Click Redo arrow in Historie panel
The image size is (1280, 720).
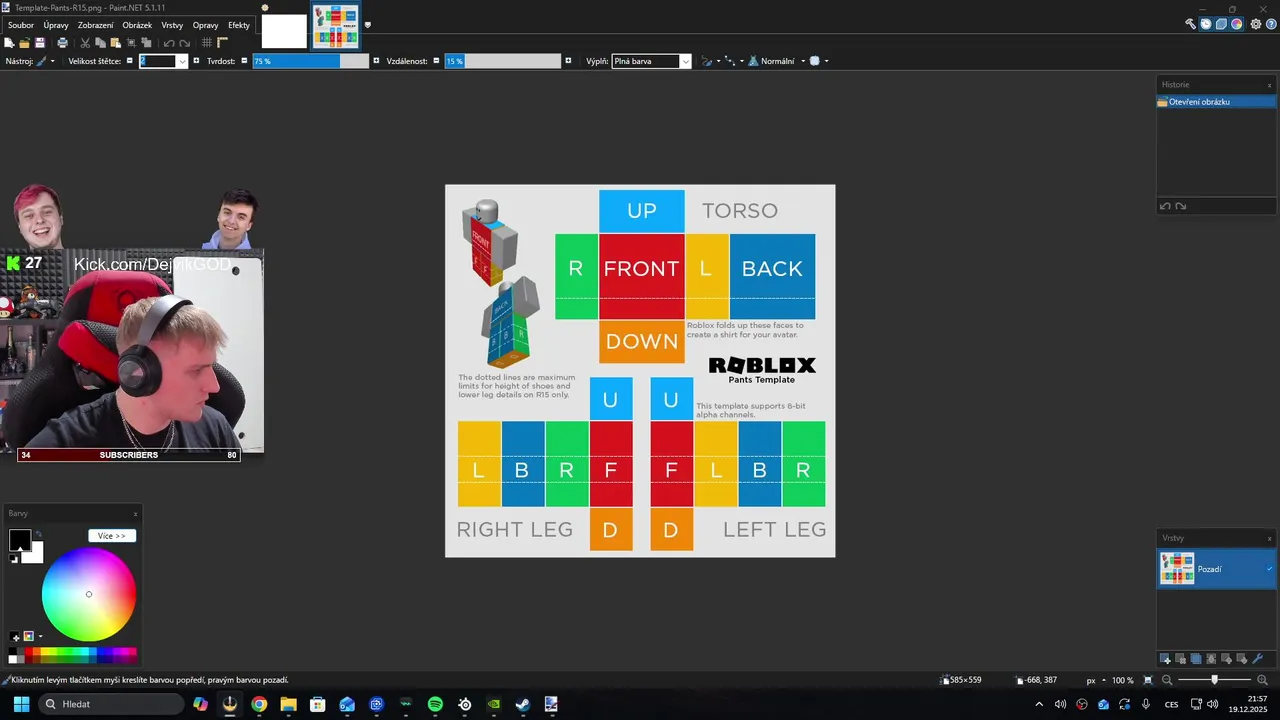[1180, 206]
